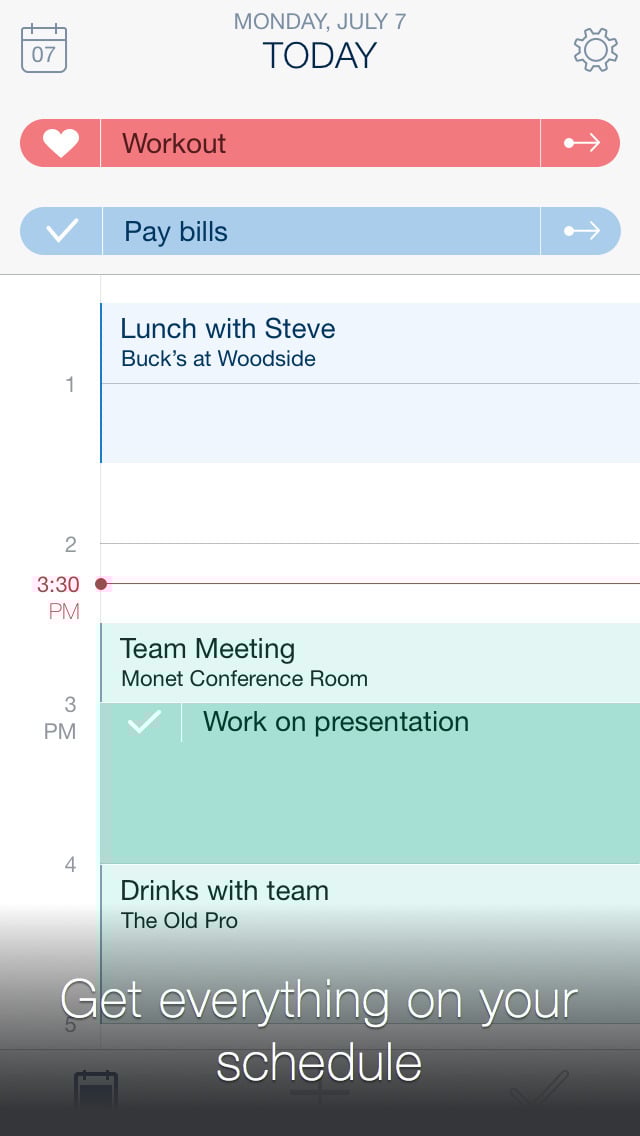Select the Team Meeting event

pyautogui.click(x=370, y=662)
